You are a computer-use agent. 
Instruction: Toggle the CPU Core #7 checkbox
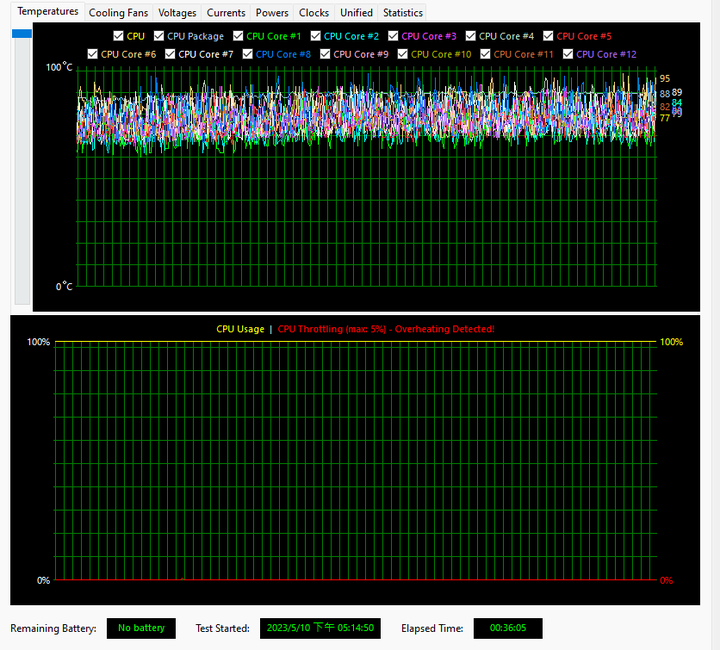point(170,54)
